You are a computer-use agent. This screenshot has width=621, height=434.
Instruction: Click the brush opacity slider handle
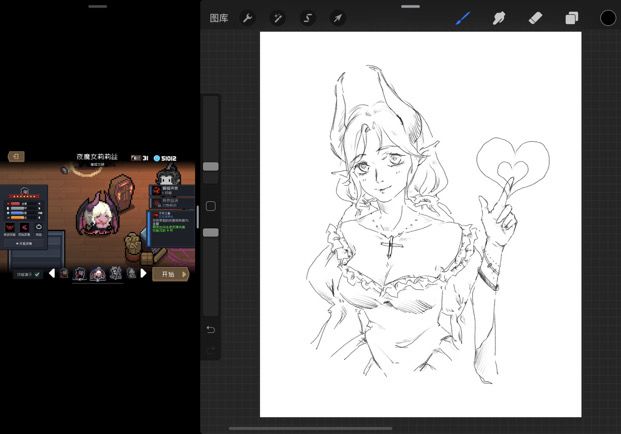211,232
